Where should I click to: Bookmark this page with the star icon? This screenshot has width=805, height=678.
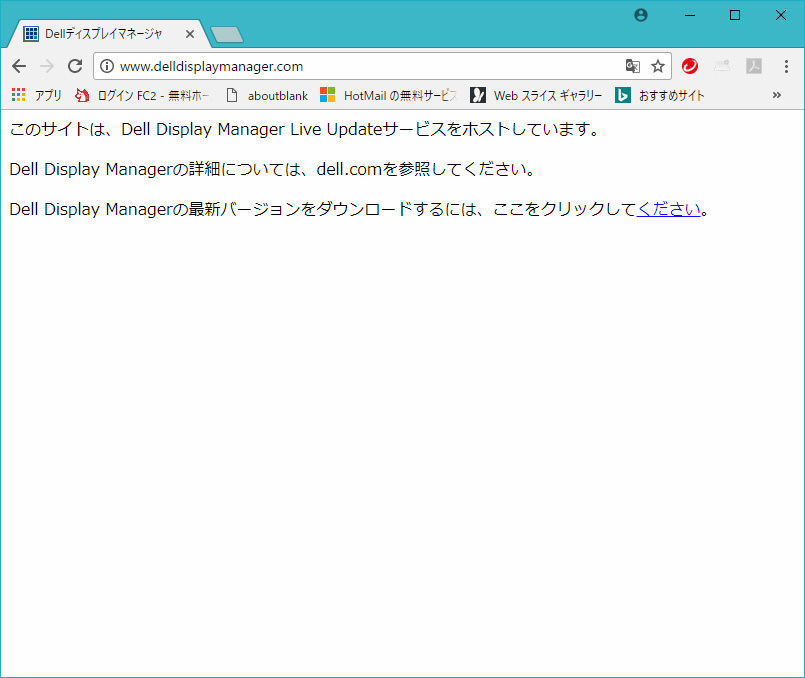[x=657, y=66]
